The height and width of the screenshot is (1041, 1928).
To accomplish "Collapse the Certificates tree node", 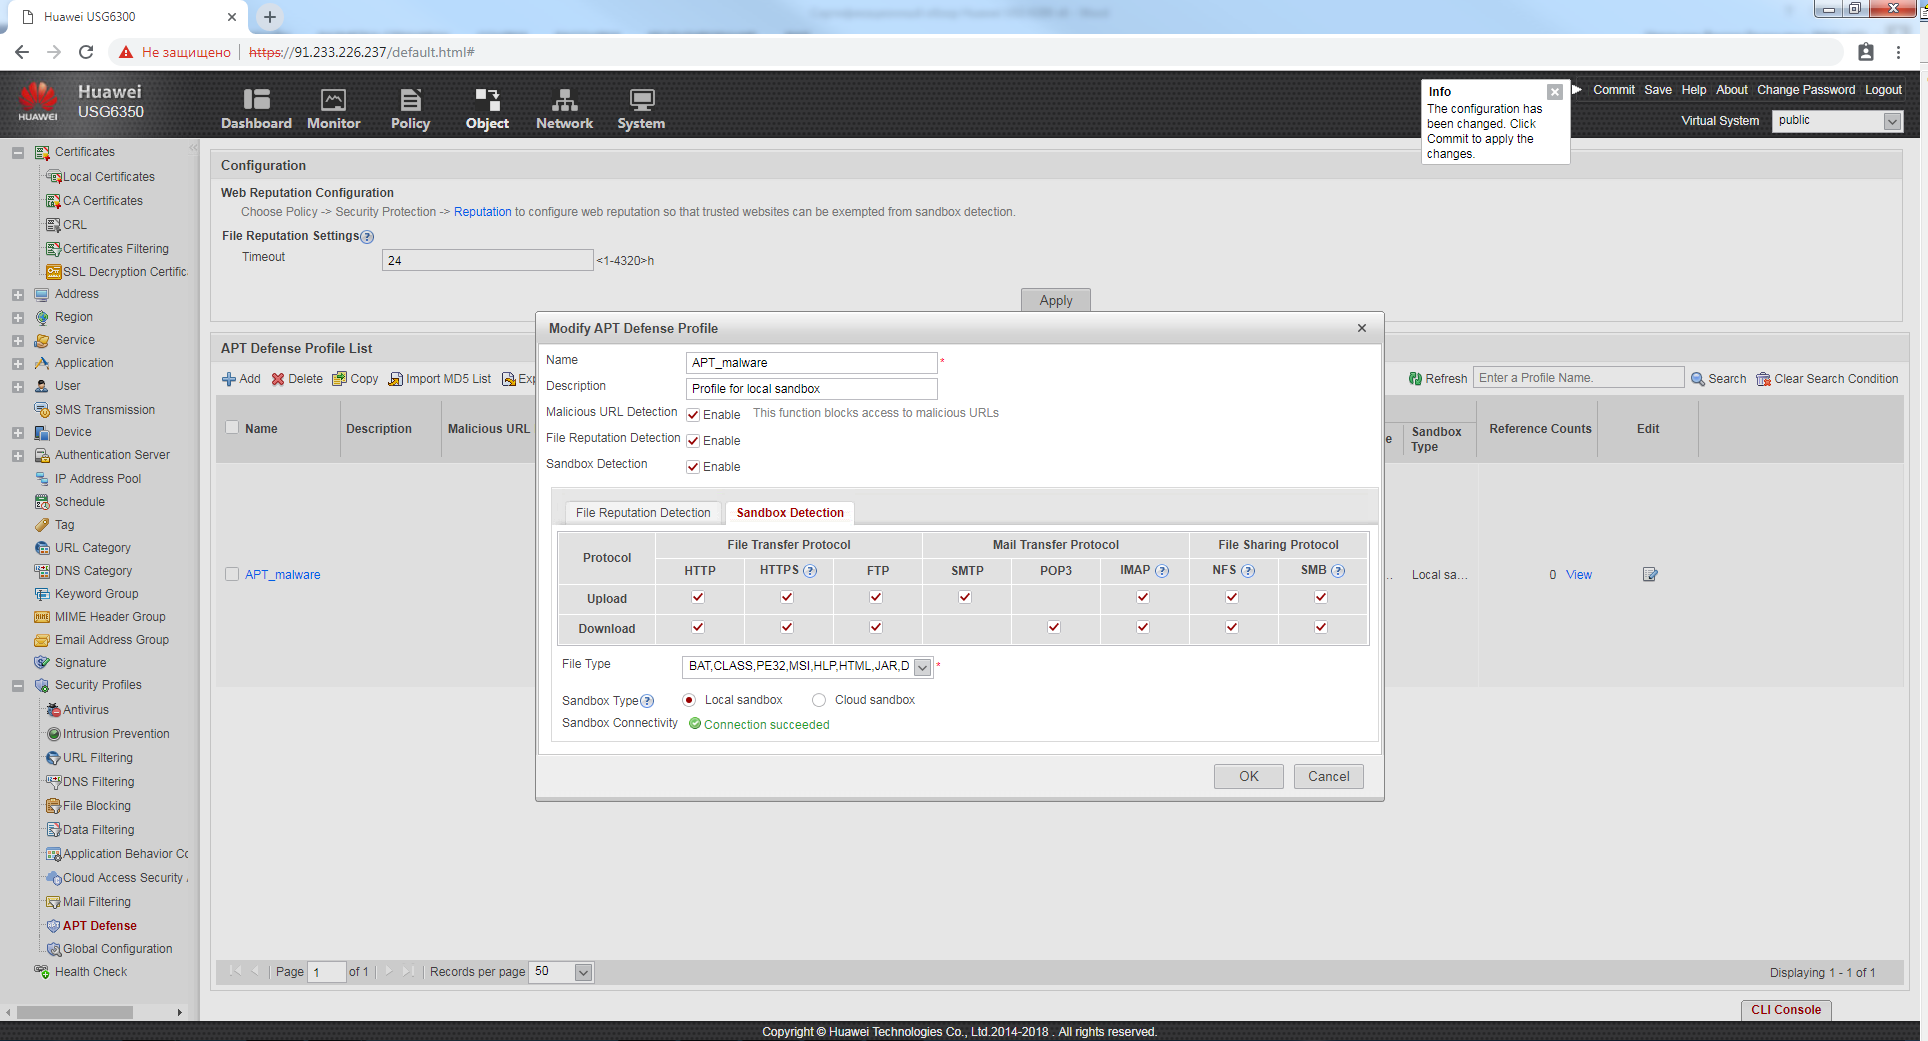I will [18, 153].
